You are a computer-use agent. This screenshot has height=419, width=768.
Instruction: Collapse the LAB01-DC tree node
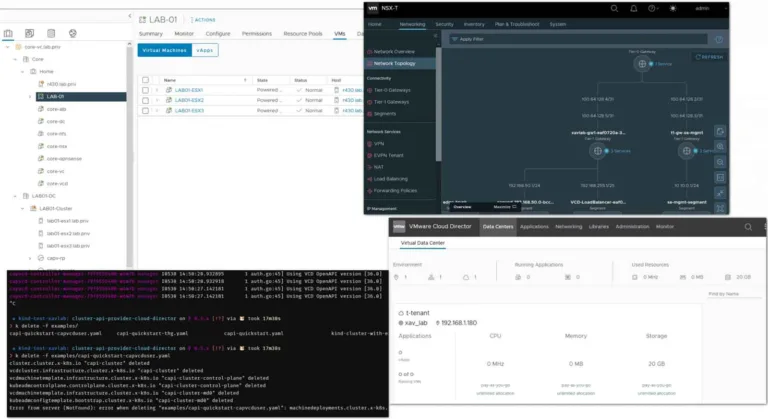(15, 196)
